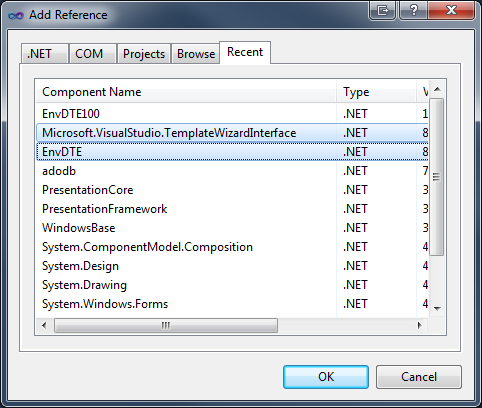Viewport: 482px width, 408px height.
Task: Click the help question mark button
Action: click(413, 11)
